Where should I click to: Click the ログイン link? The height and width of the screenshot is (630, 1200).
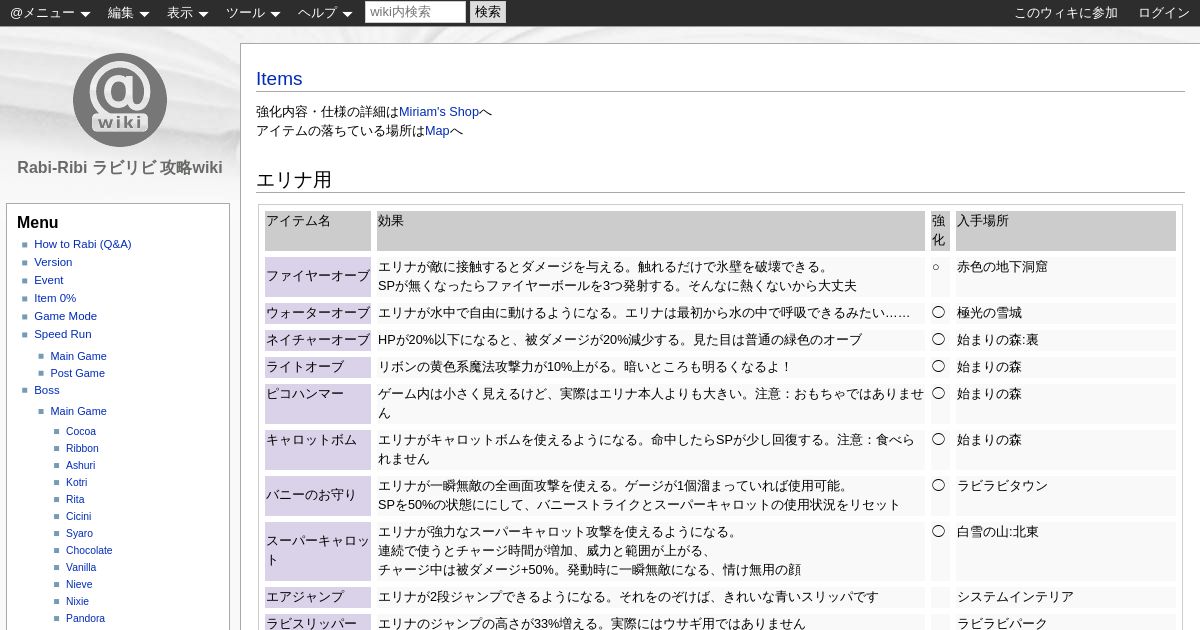coord(1164,13)
